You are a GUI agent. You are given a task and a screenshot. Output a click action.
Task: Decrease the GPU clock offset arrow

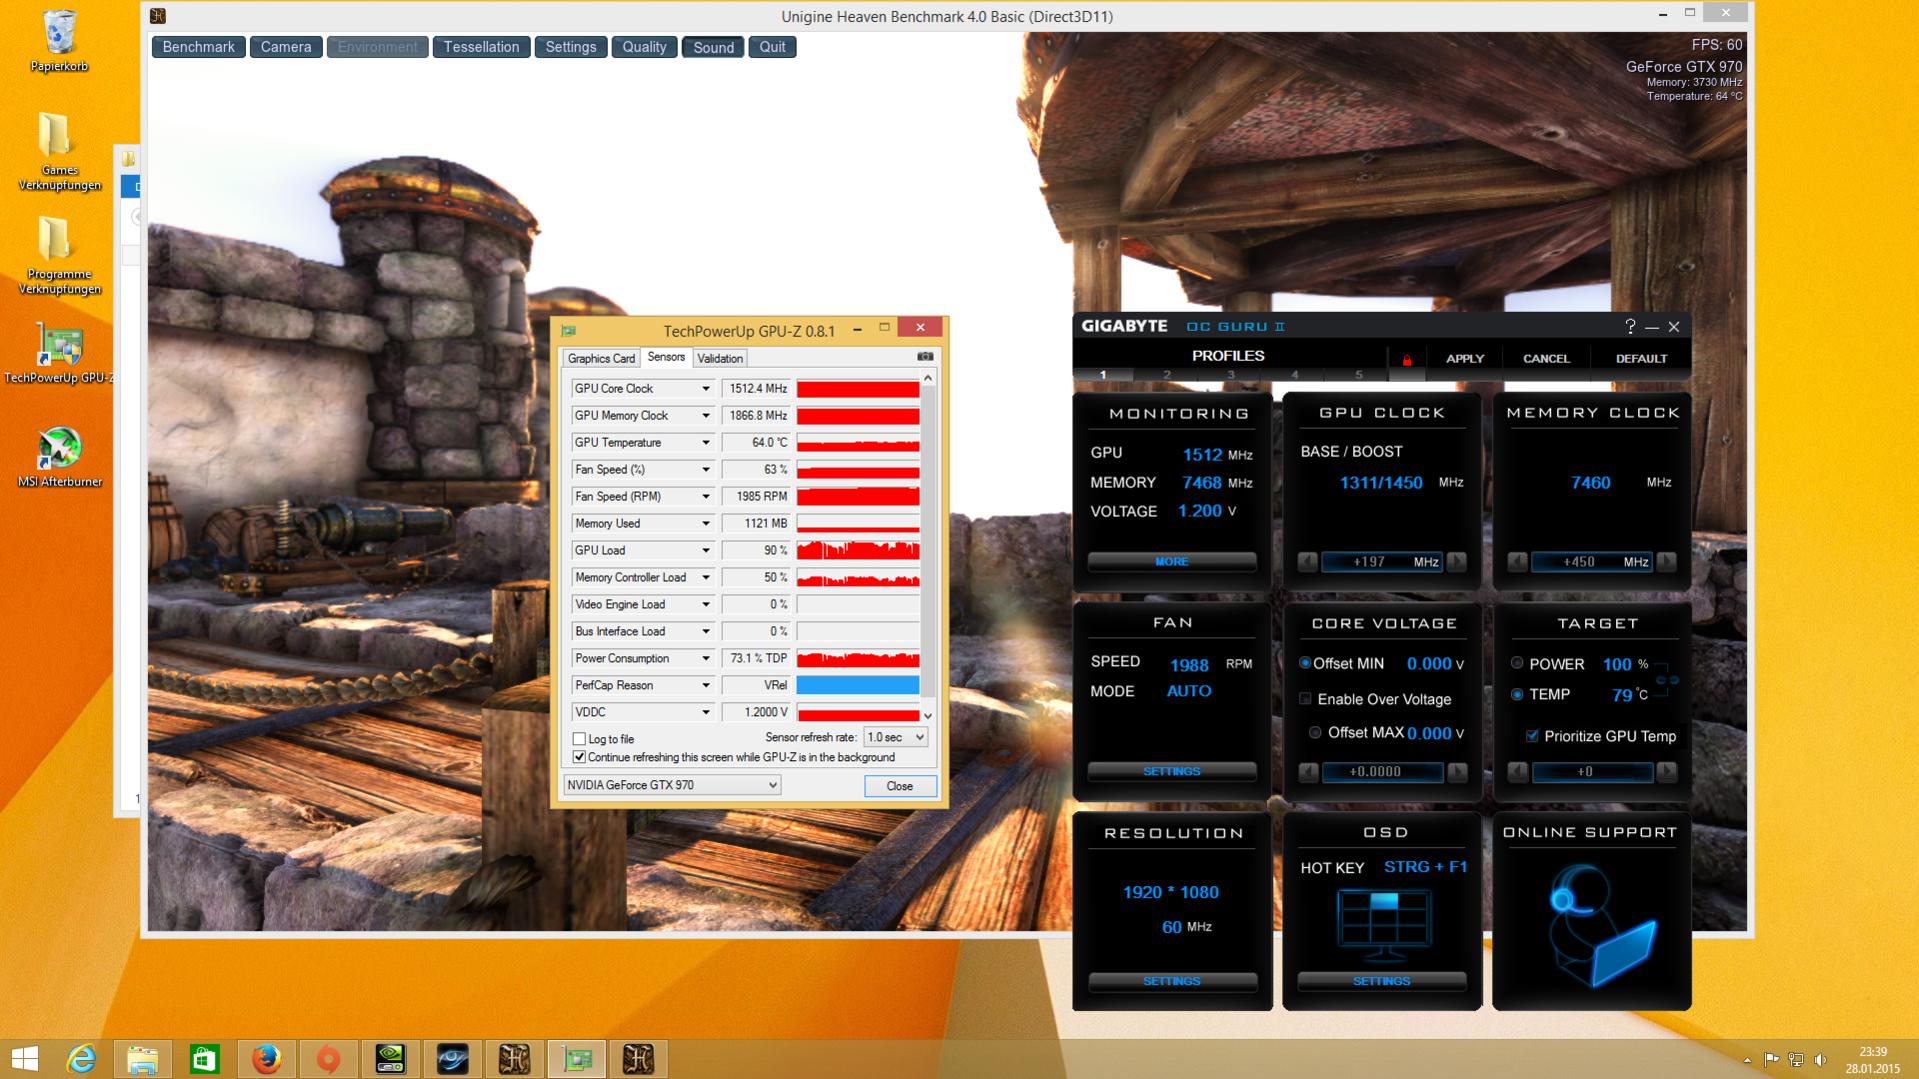coord(1307,562)
